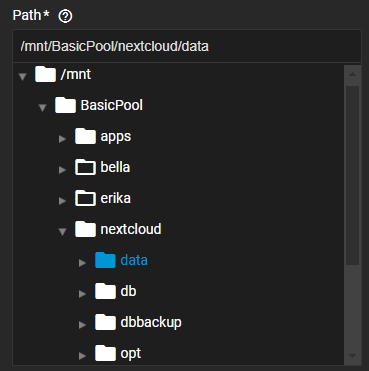Collapse the nextcloud folder arrow

pyautogui.click(x=62, y=232)
